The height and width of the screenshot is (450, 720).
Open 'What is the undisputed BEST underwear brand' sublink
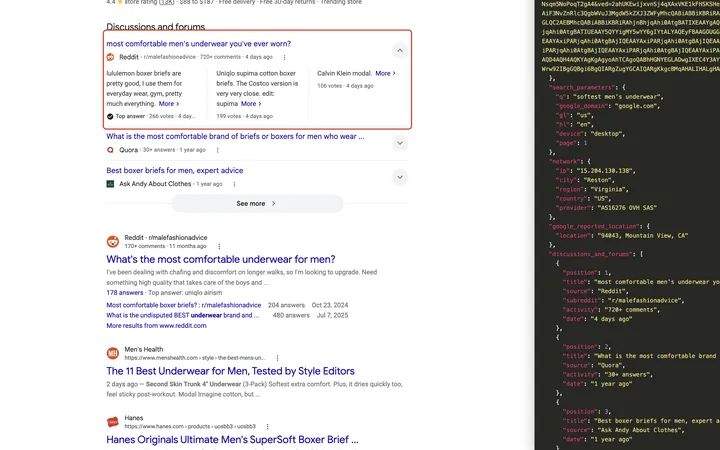[183, 315]
